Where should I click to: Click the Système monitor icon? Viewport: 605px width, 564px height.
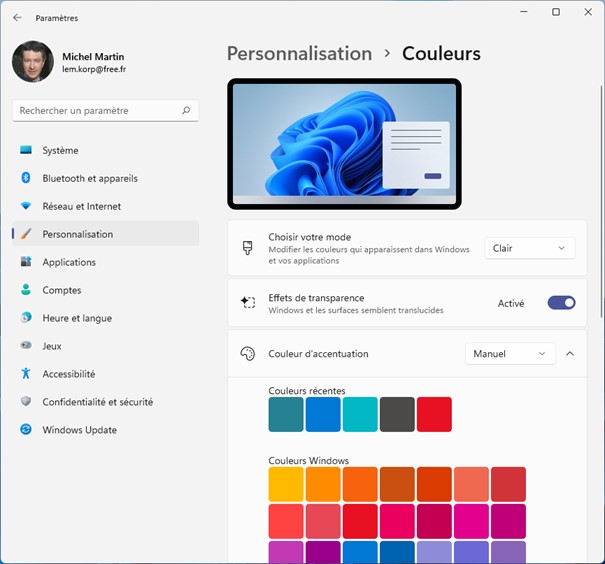point(26,150)
